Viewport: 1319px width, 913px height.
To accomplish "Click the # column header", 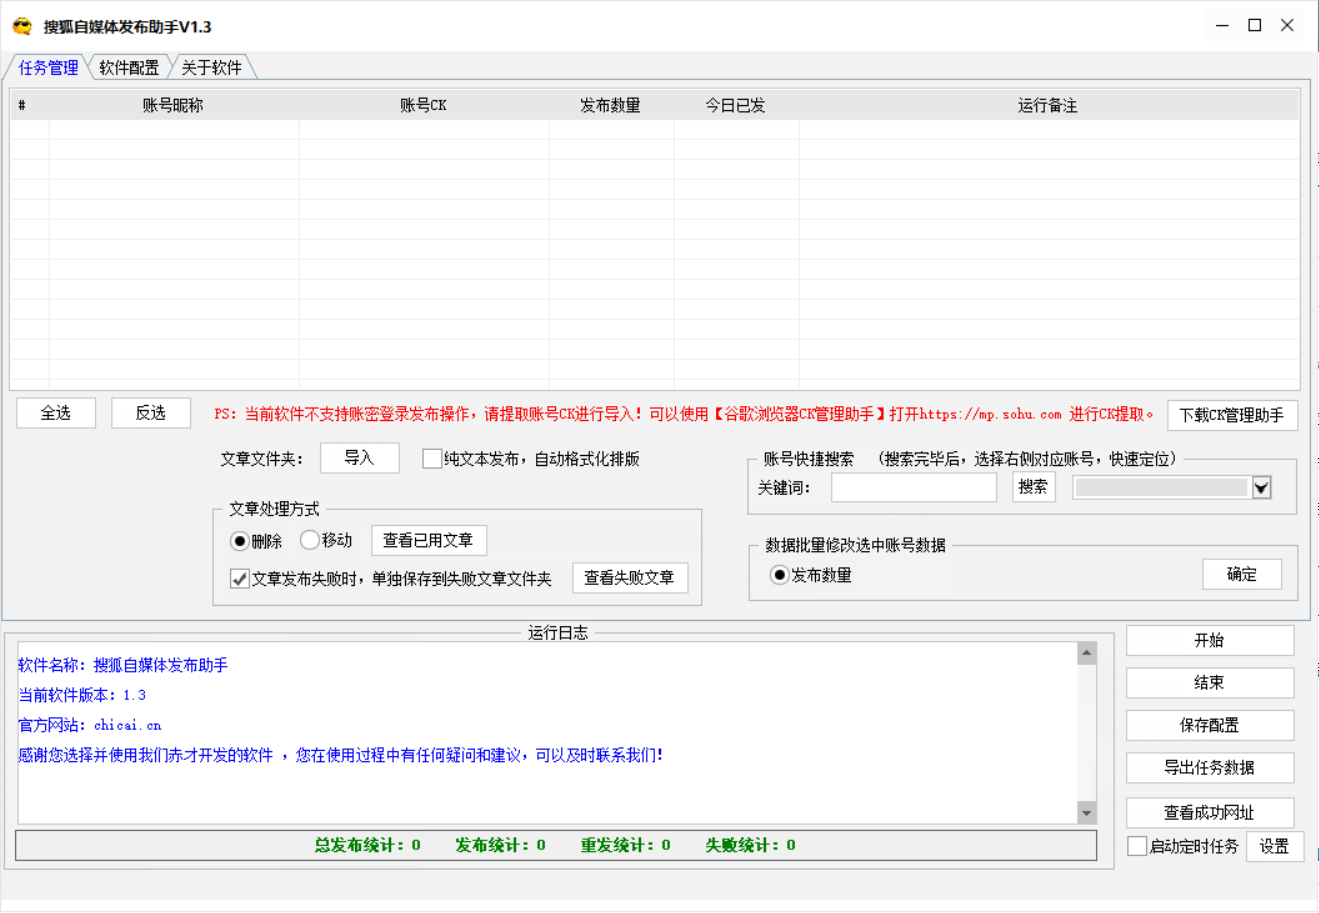I will pos(29,105).
